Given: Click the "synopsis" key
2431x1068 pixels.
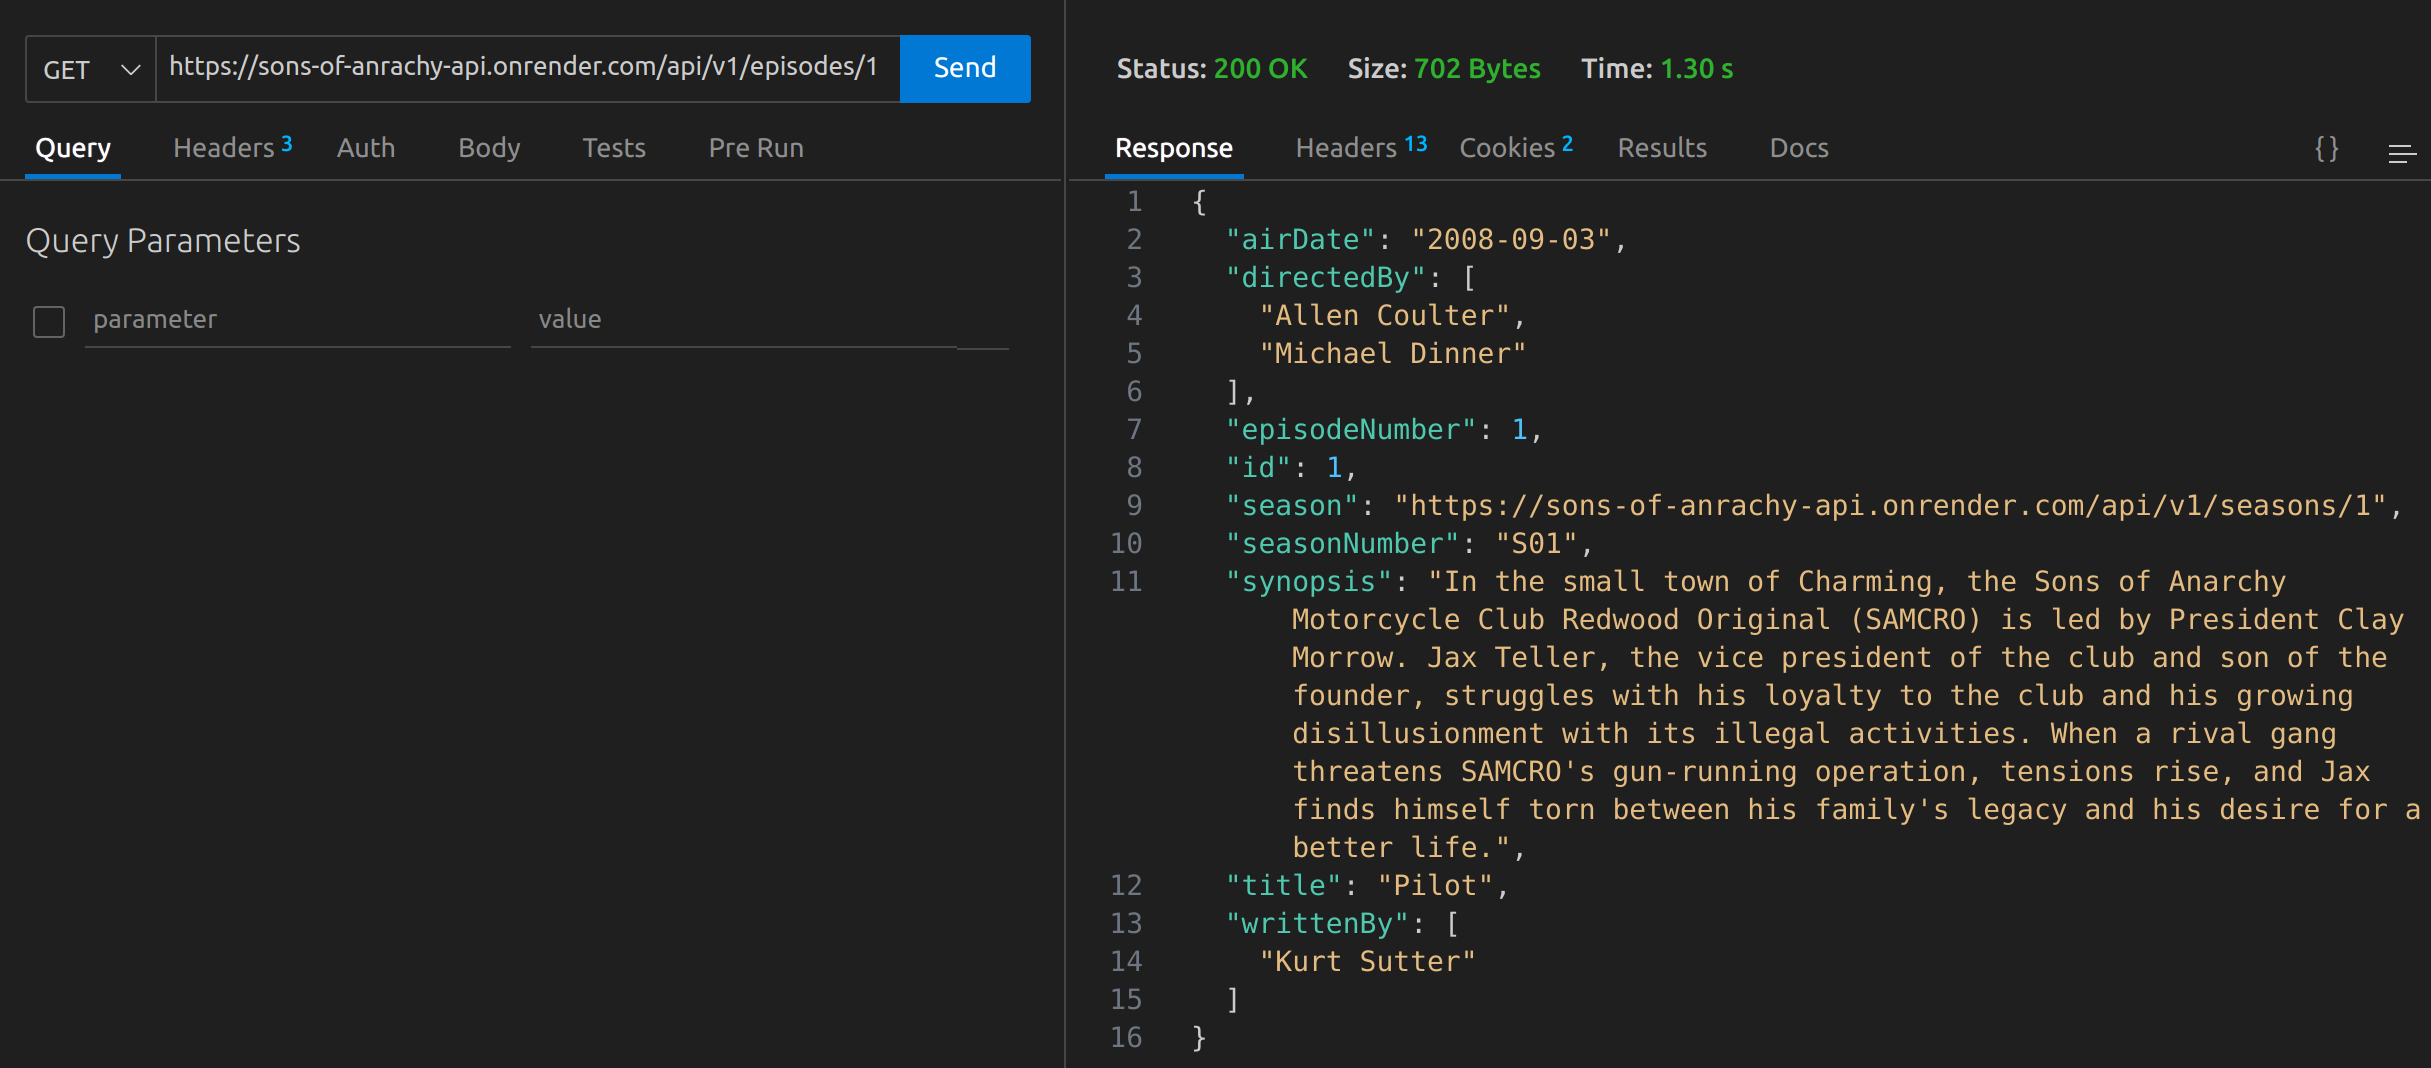Looking at the screenshot, I should [x=1309, y=582].
